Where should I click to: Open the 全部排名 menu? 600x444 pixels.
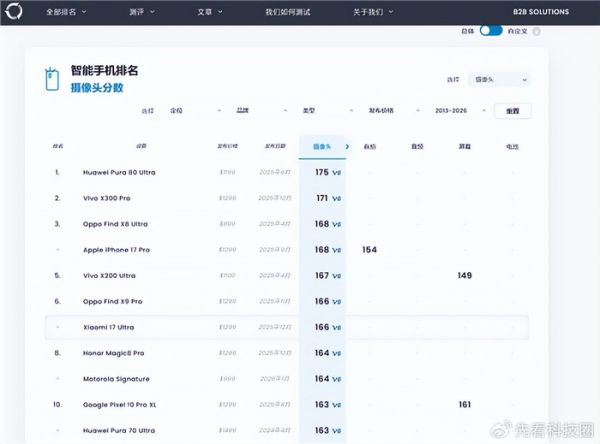click(x=67, y=13)
